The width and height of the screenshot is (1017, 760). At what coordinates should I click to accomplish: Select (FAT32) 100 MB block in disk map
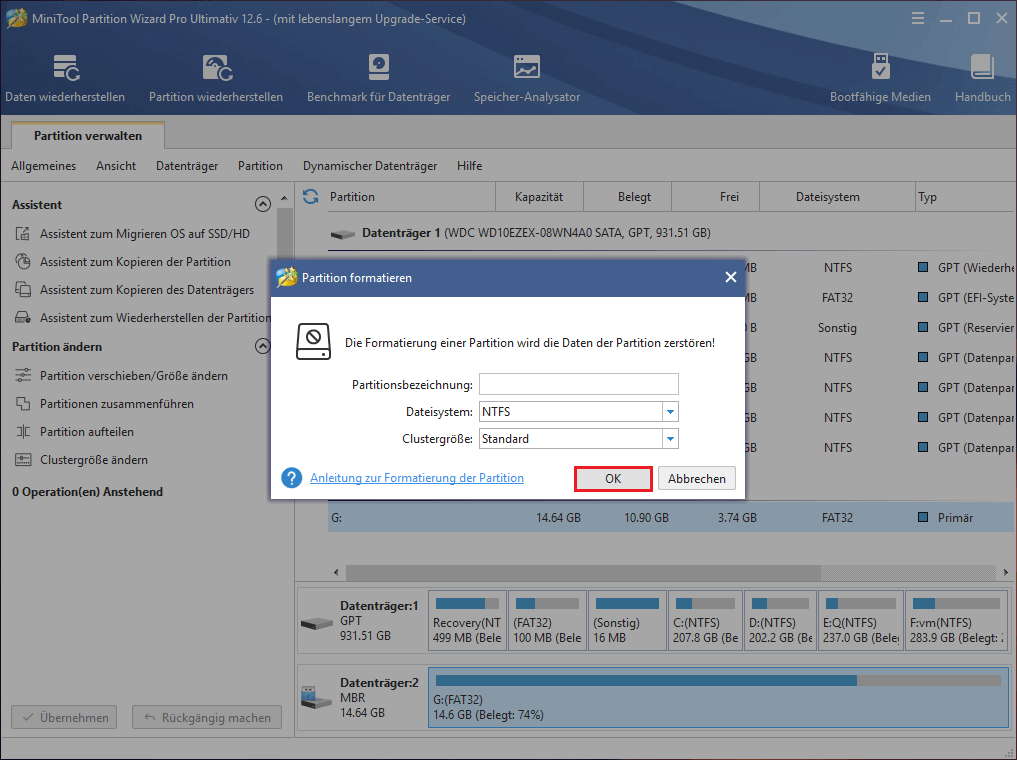pos(547,621)
